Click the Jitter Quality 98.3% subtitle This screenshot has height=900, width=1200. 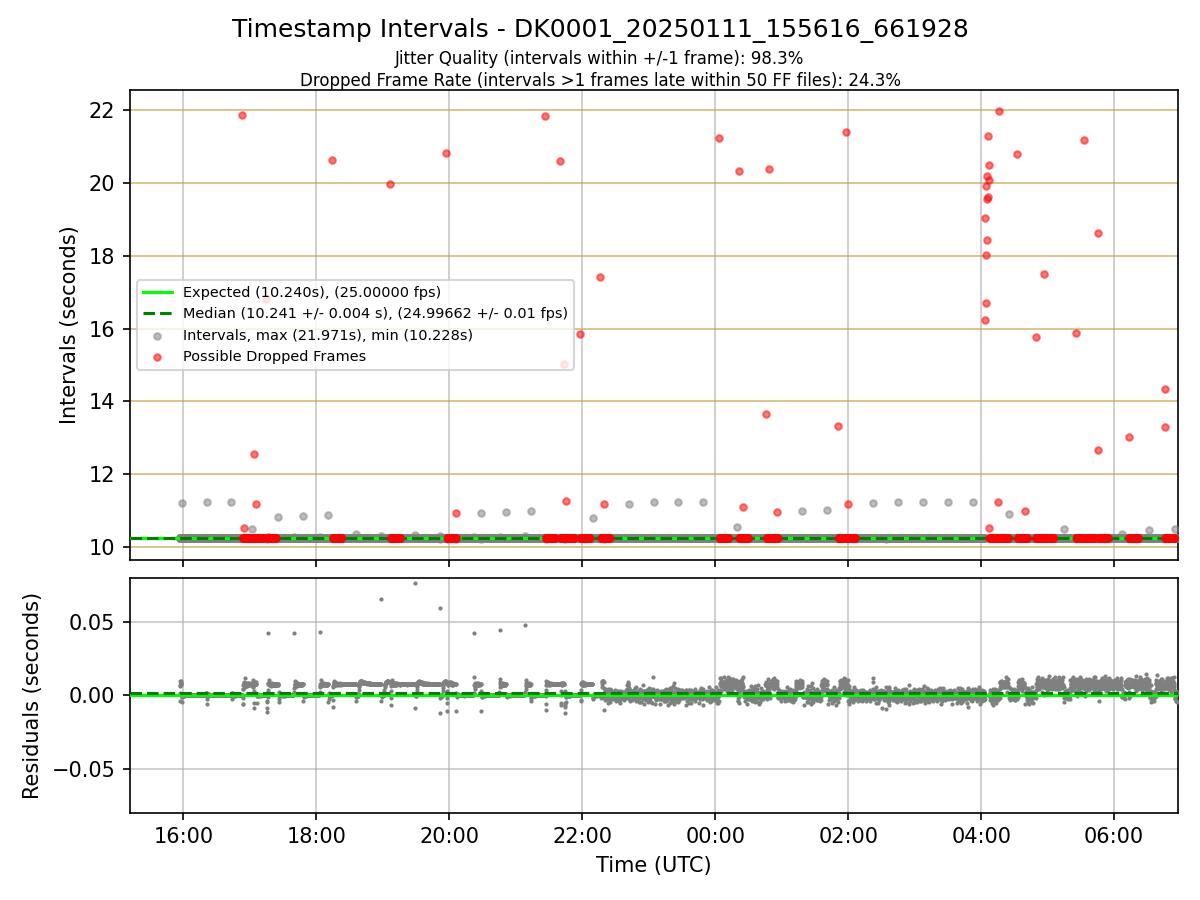tap(599, 58)
